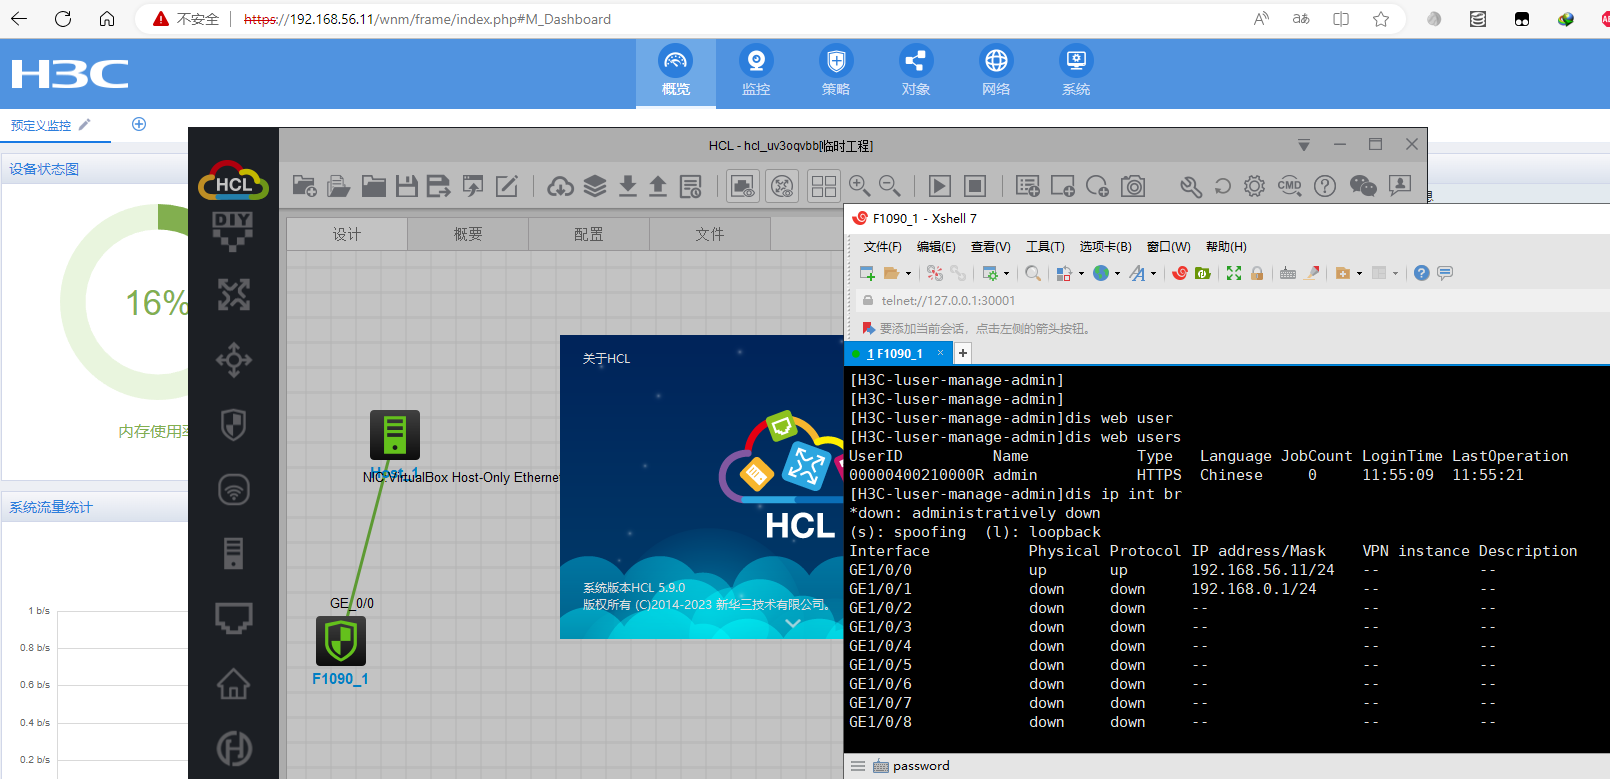Add a new Xshell session tab with plus

click(963, 353)
